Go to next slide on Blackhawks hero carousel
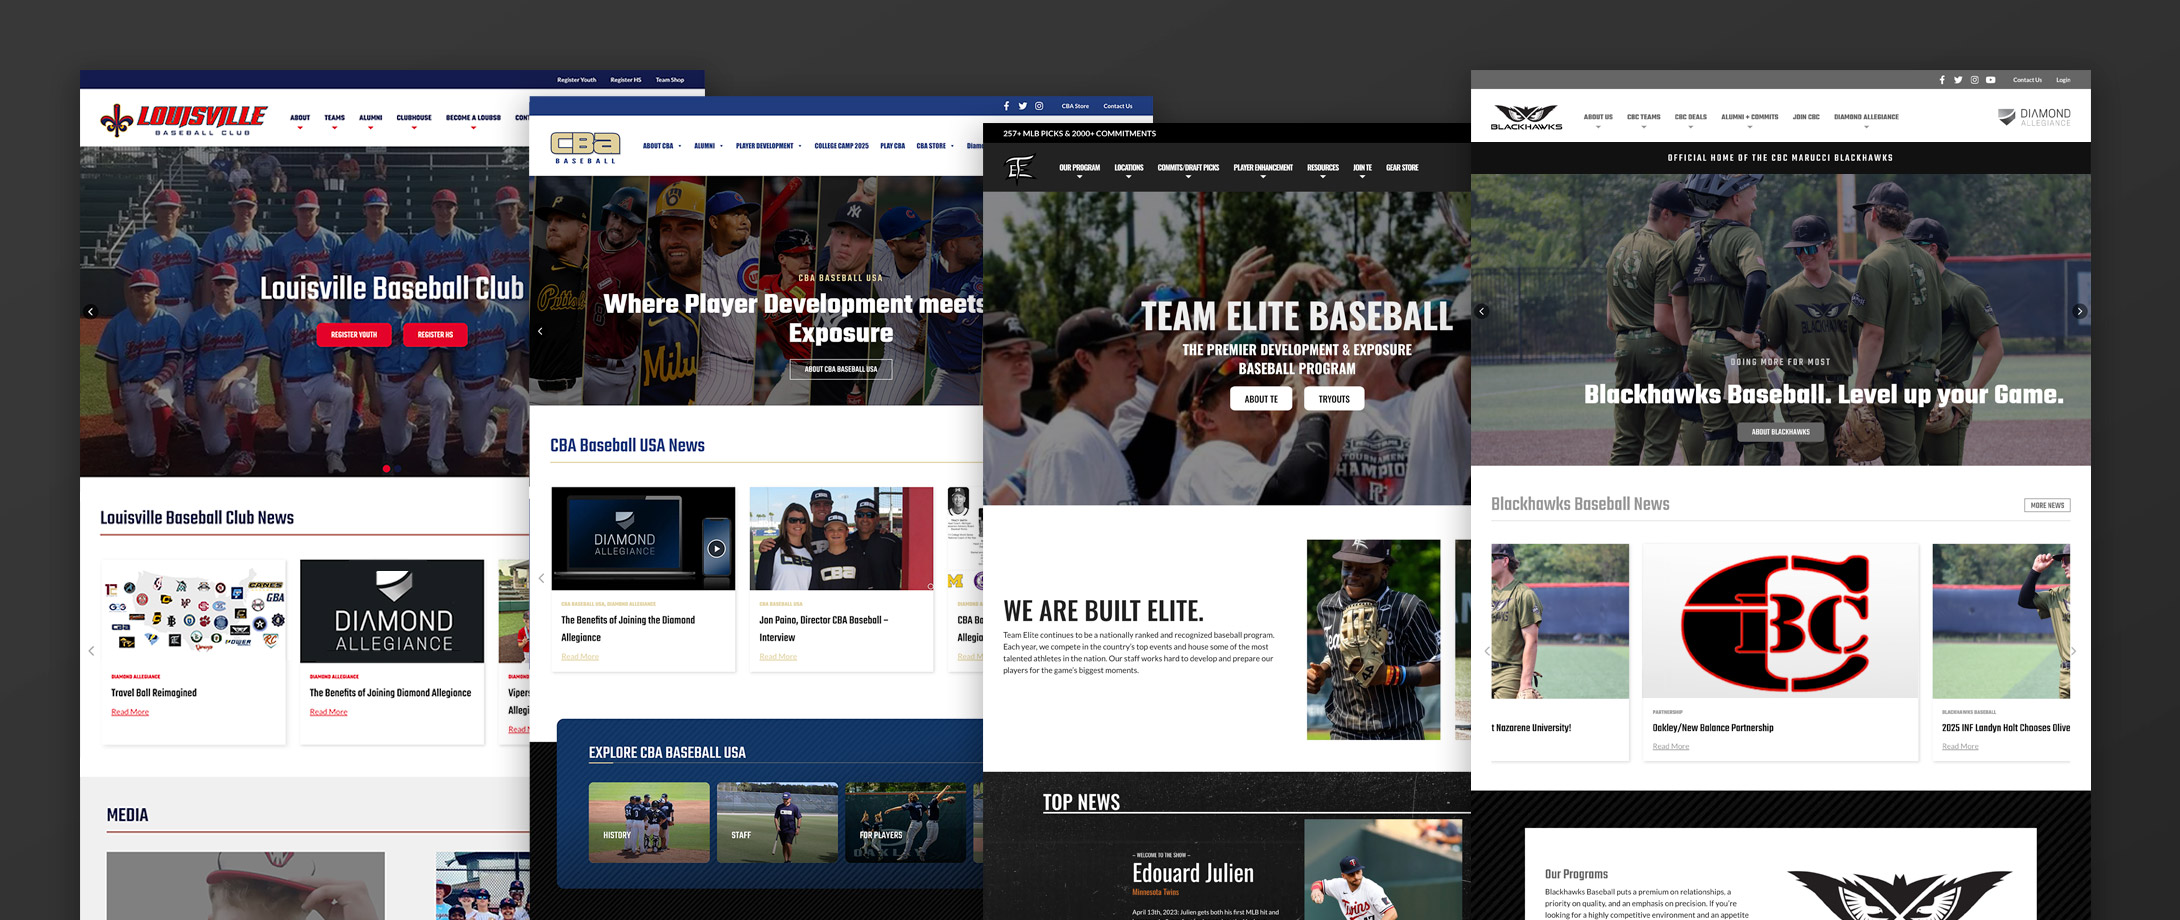2180x920 pixels. [x=2079, y=311]
